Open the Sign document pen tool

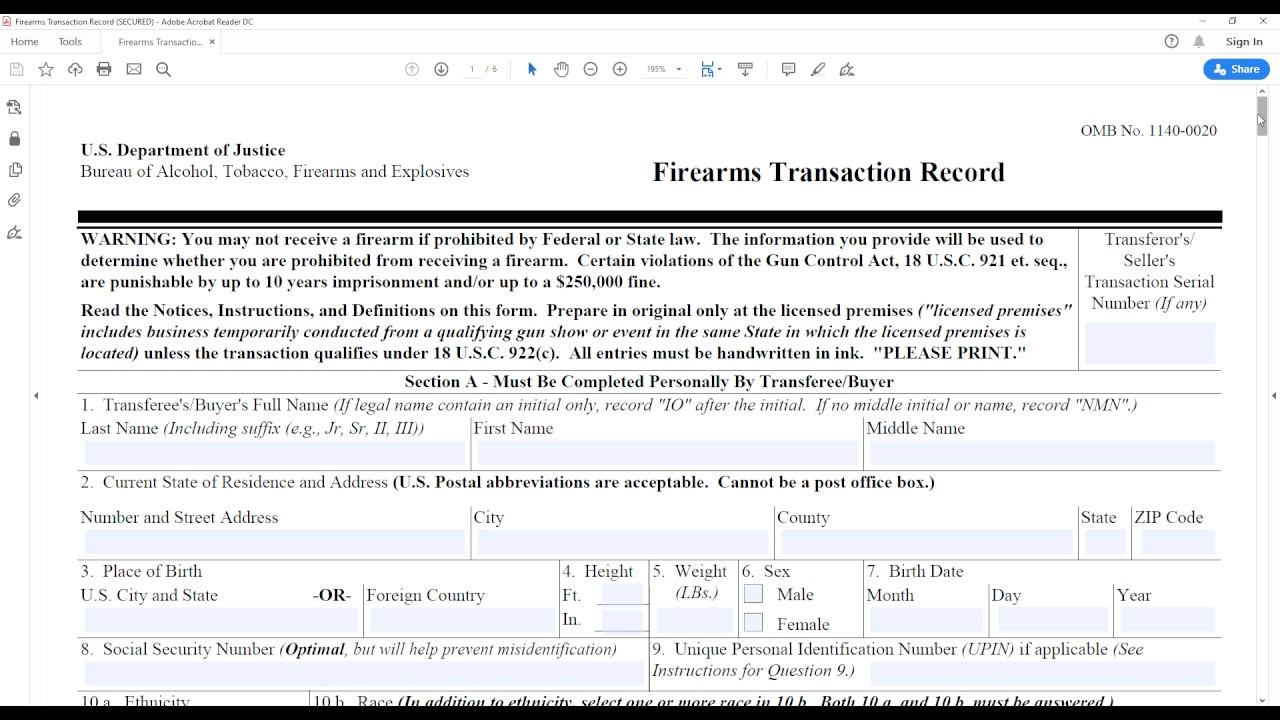coord(847,69)
